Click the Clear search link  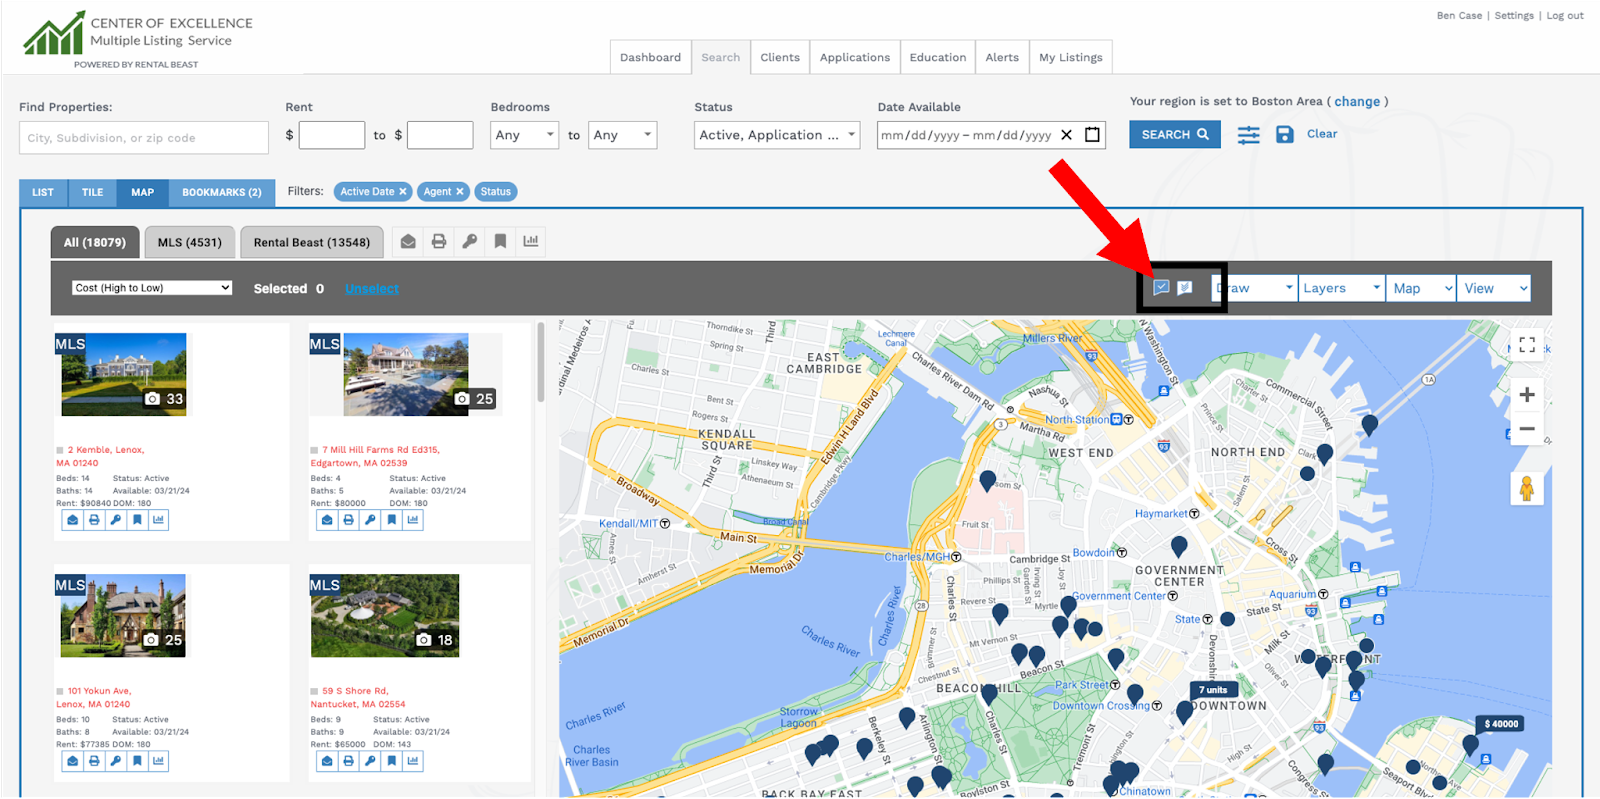point(1322,134)
